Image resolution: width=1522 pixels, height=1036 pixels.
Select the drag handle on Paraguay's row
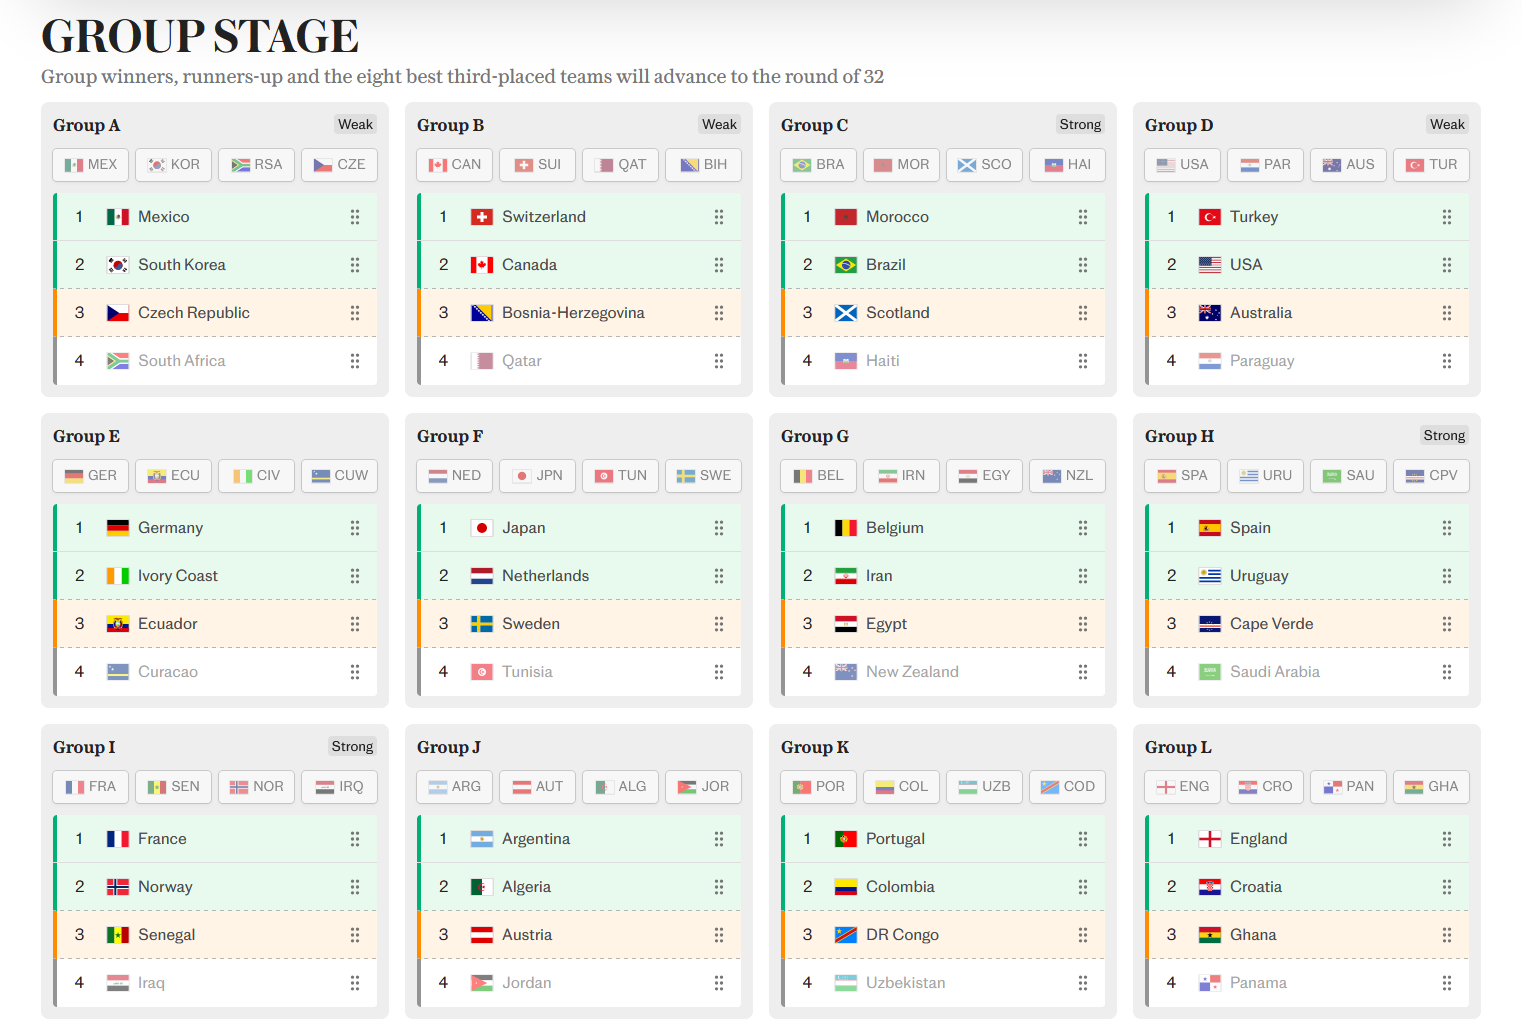tap(1447, 361)
